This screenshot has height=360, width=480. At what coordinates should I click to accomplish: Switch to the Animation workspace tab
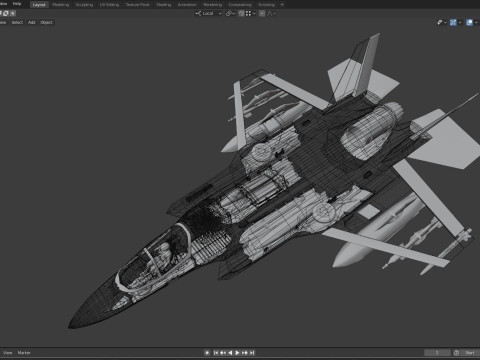pos(187,5)
